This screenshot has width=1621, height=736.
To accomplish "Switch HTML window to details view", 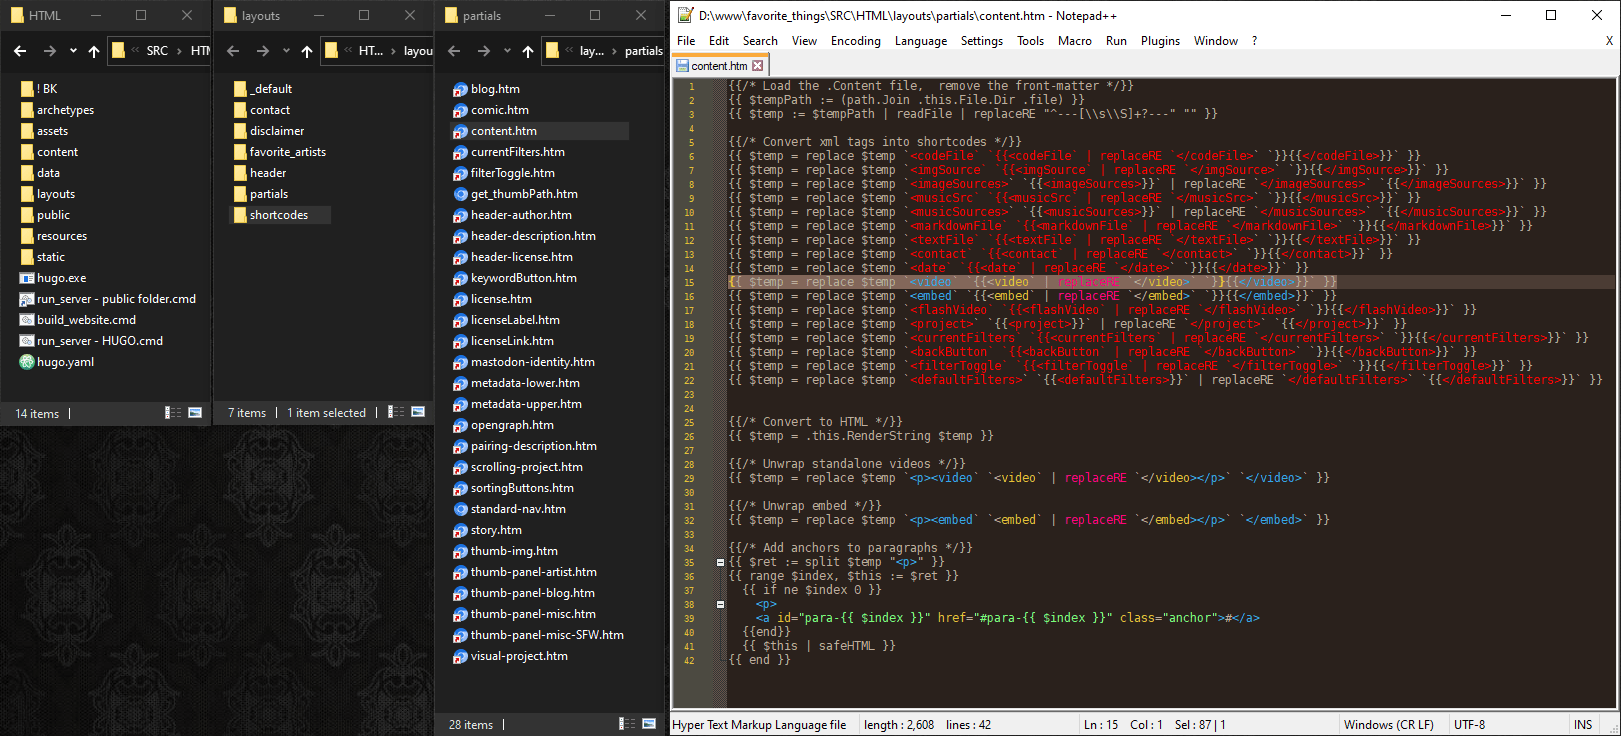I will (173, 413).
